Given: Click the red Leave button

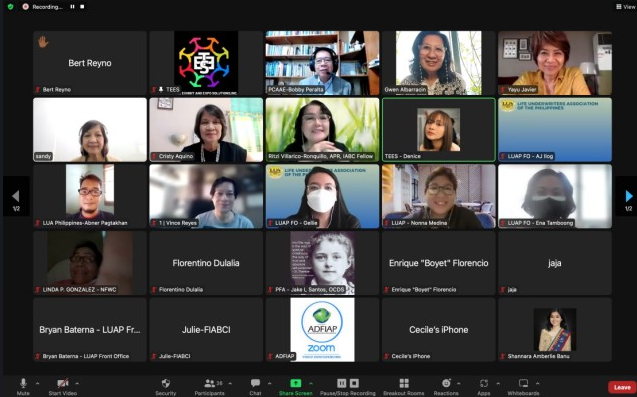Looking at the screenshot, I should coord(622,387).
